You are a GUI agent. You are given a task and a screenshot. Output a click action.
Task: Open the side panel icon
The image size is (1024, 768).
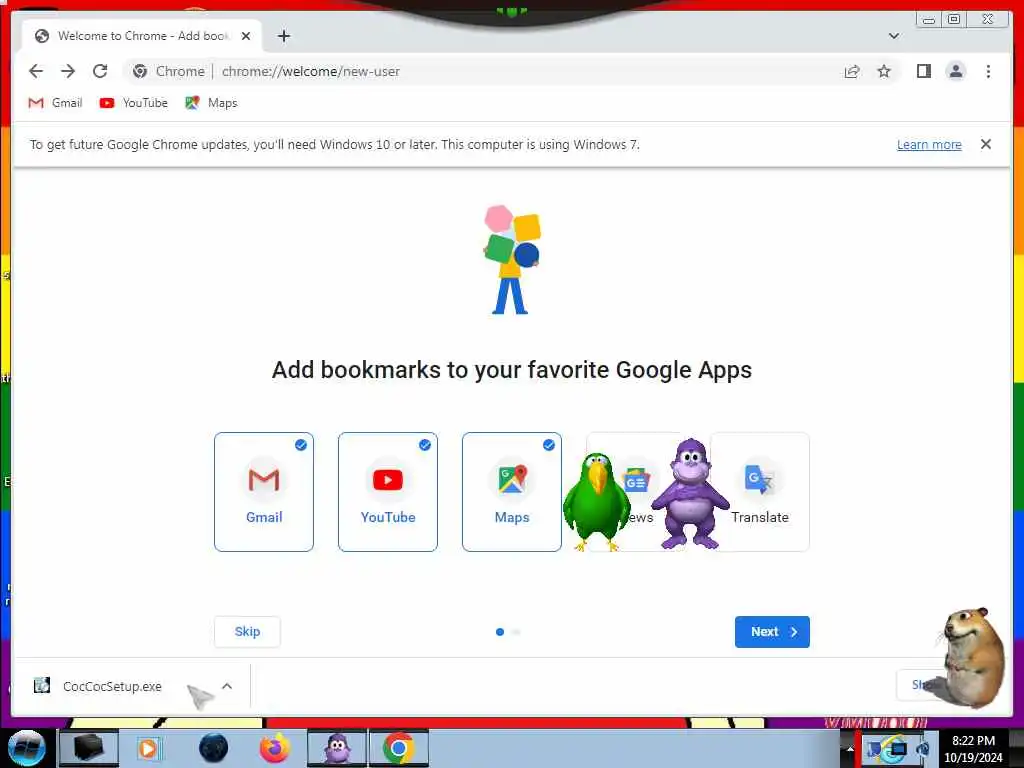click(x=923, y=71)
